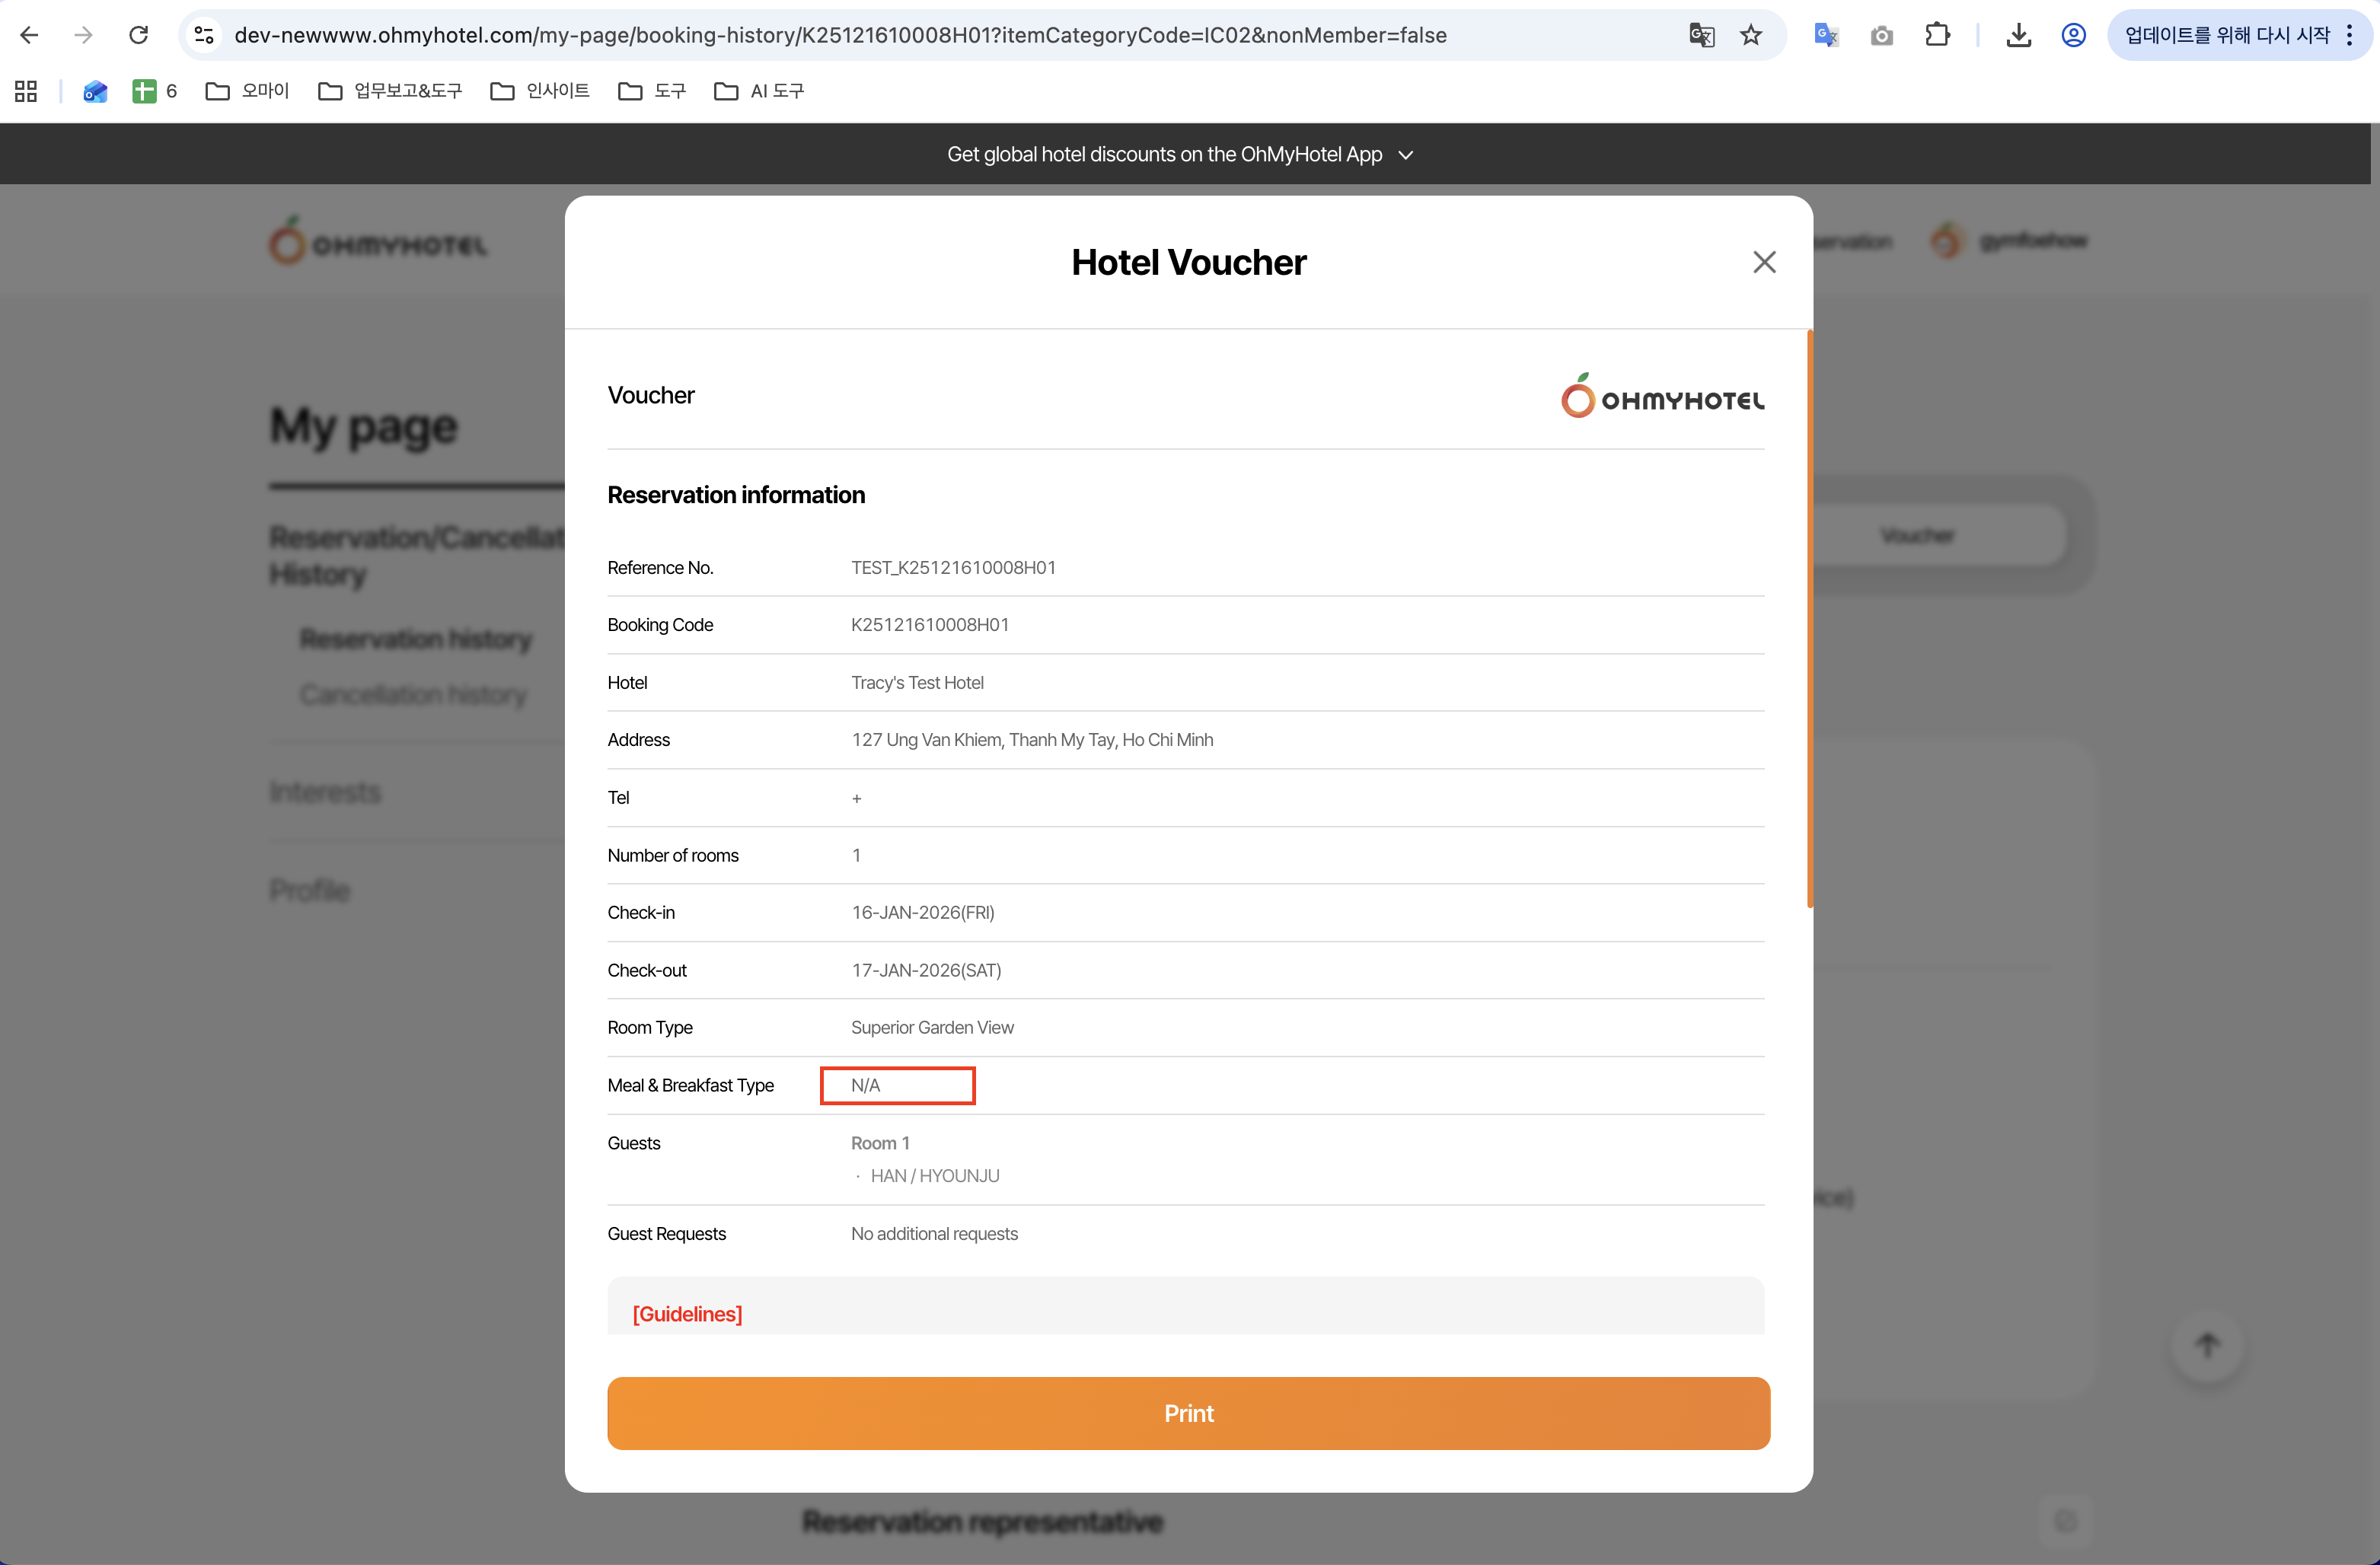The height and width of the screenshot is (1565, 2380).
Task: Click the scroll-to-top arrow button
Action: pos(2207,1345)
